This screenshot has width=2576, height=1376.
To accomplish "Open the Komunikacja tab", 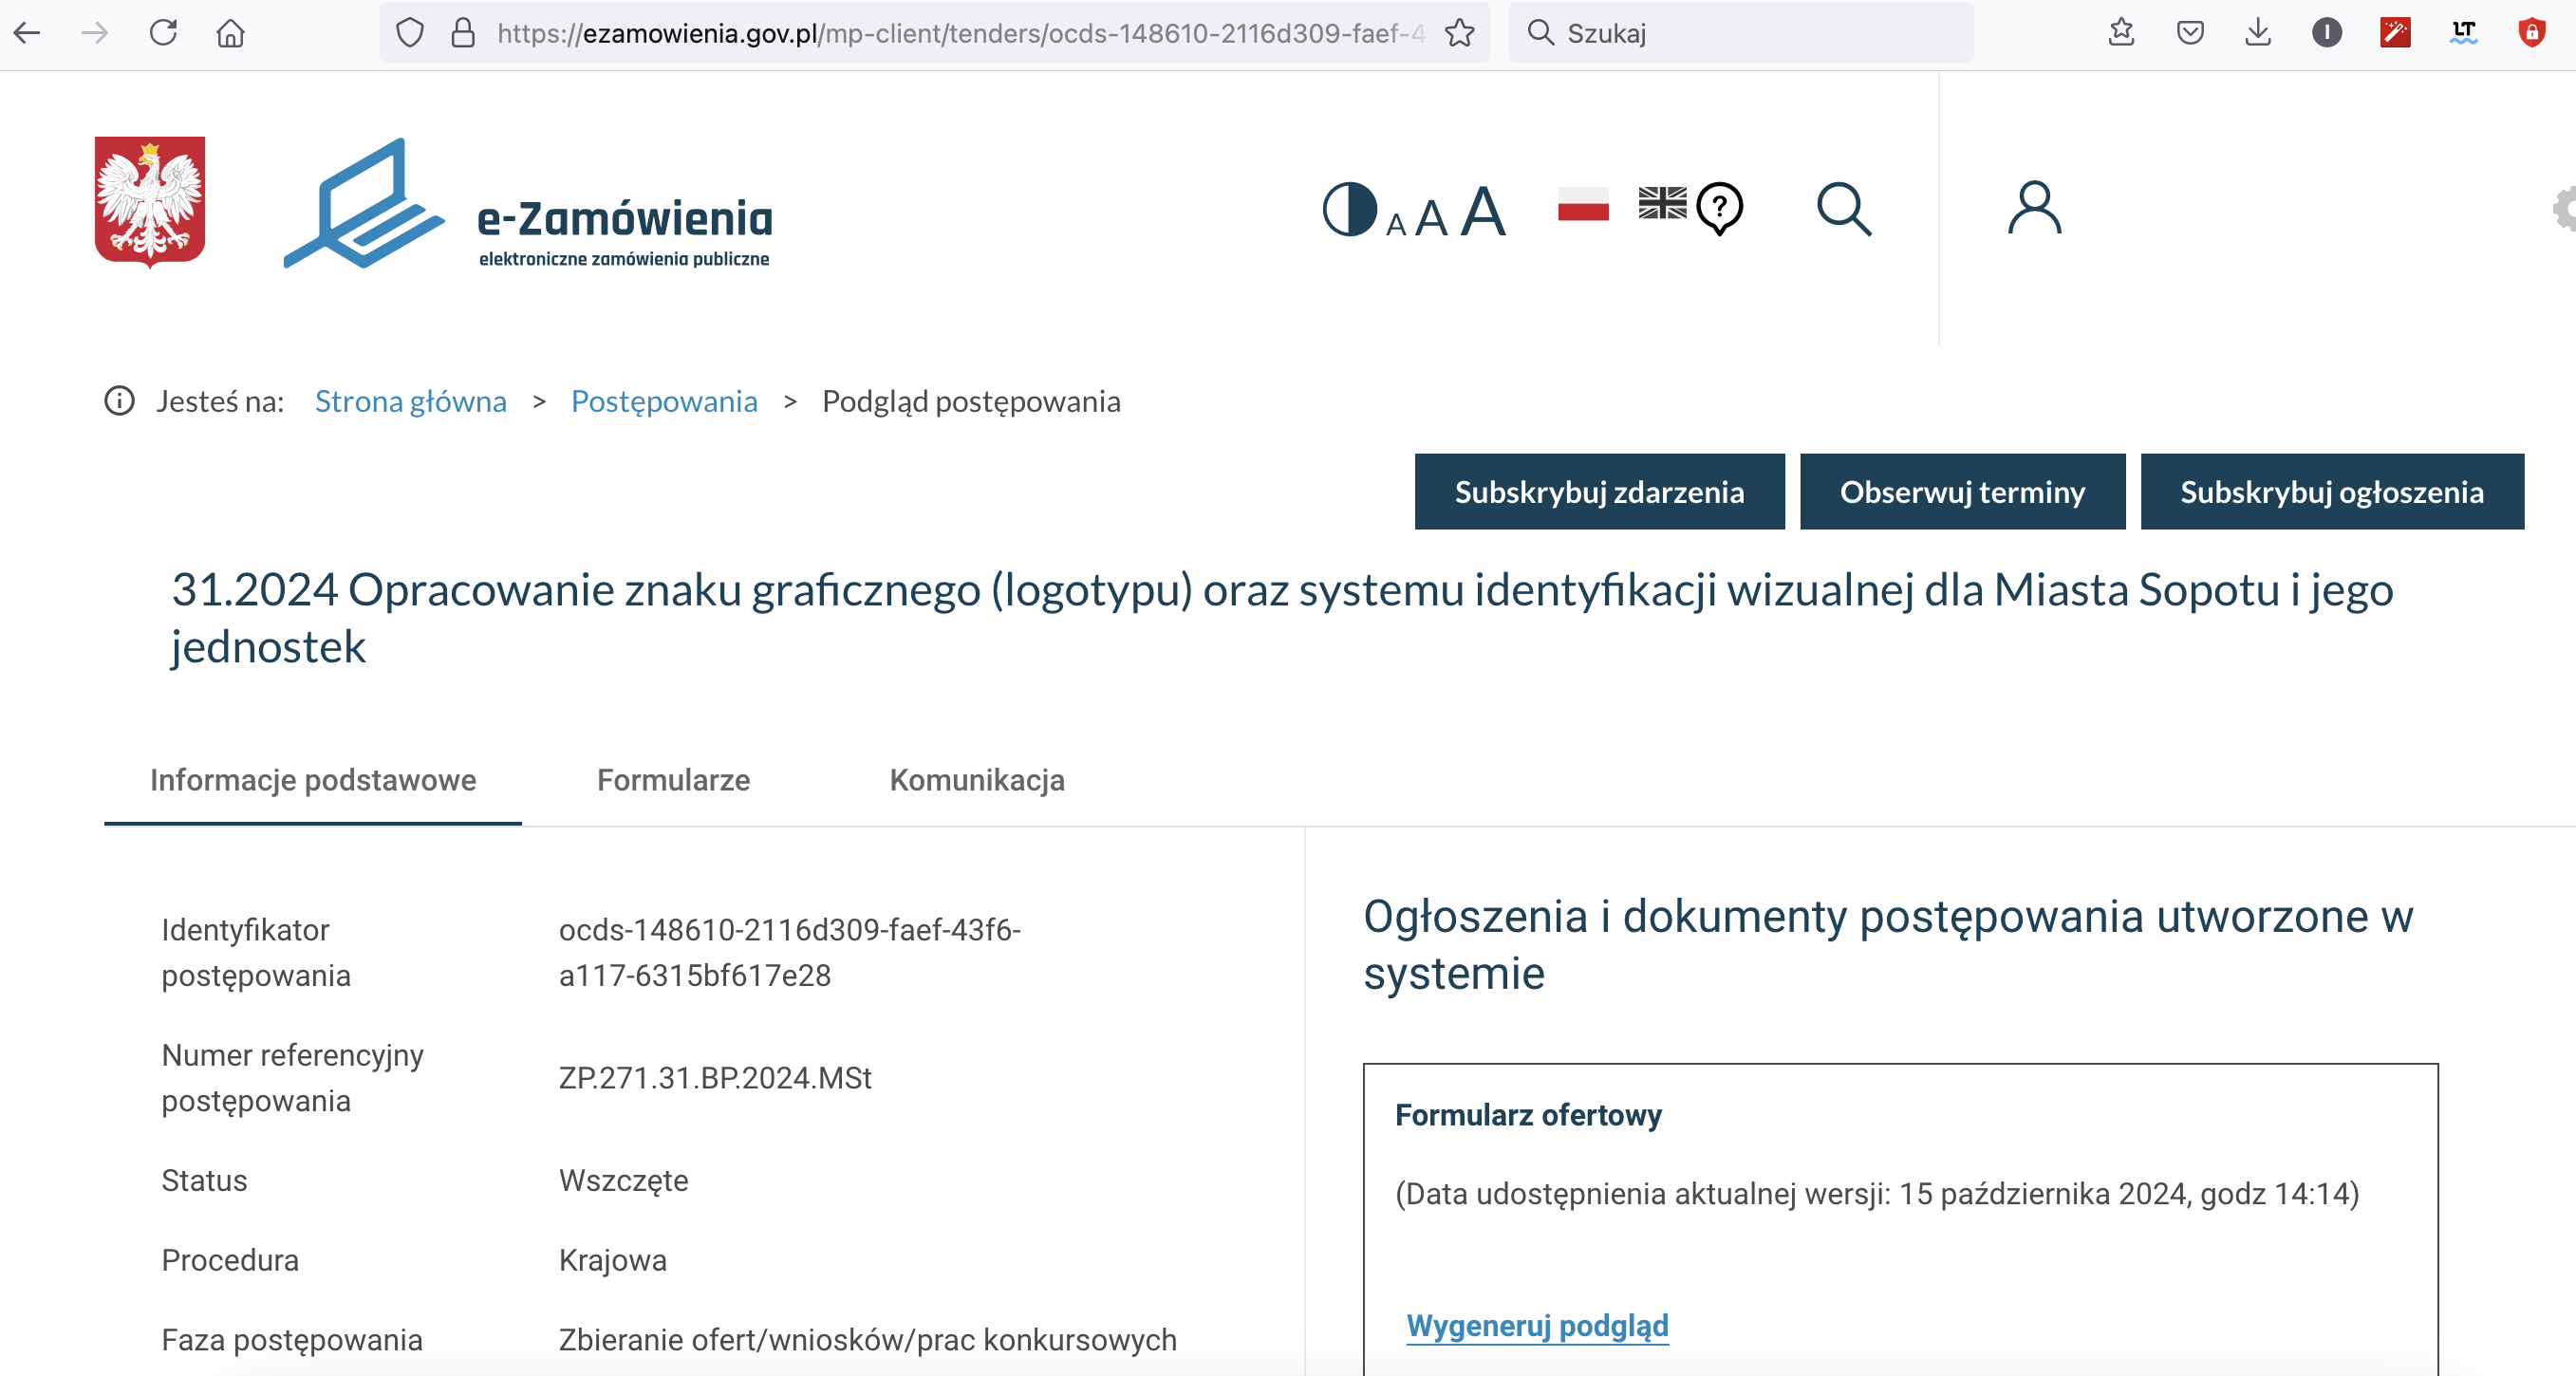I will pos(976,780).
